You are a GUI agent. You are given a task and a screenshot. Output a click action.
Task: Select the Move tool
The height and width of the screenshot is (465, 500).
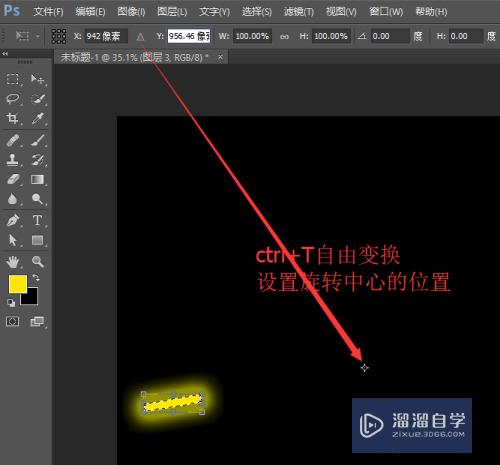[37, 79]
